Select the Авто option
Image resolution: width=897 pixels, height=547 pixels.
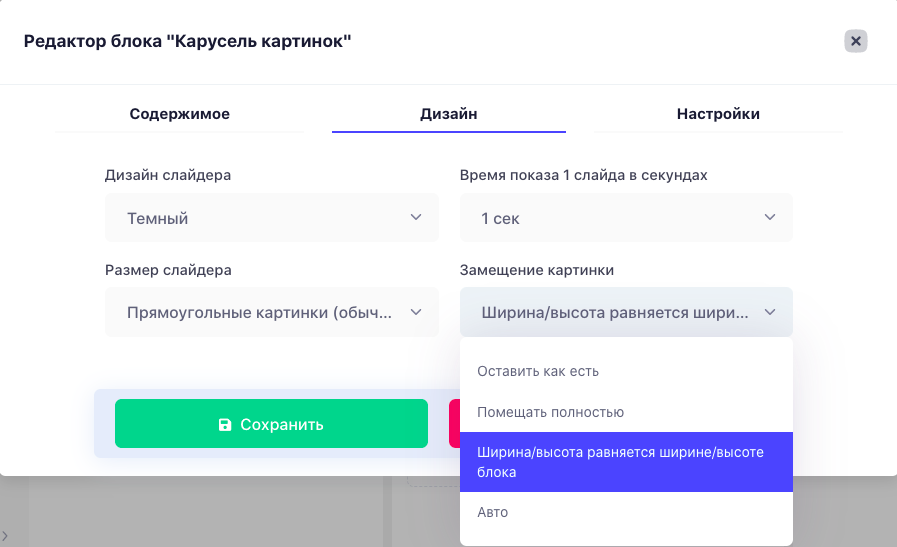(x=626, y=512)
